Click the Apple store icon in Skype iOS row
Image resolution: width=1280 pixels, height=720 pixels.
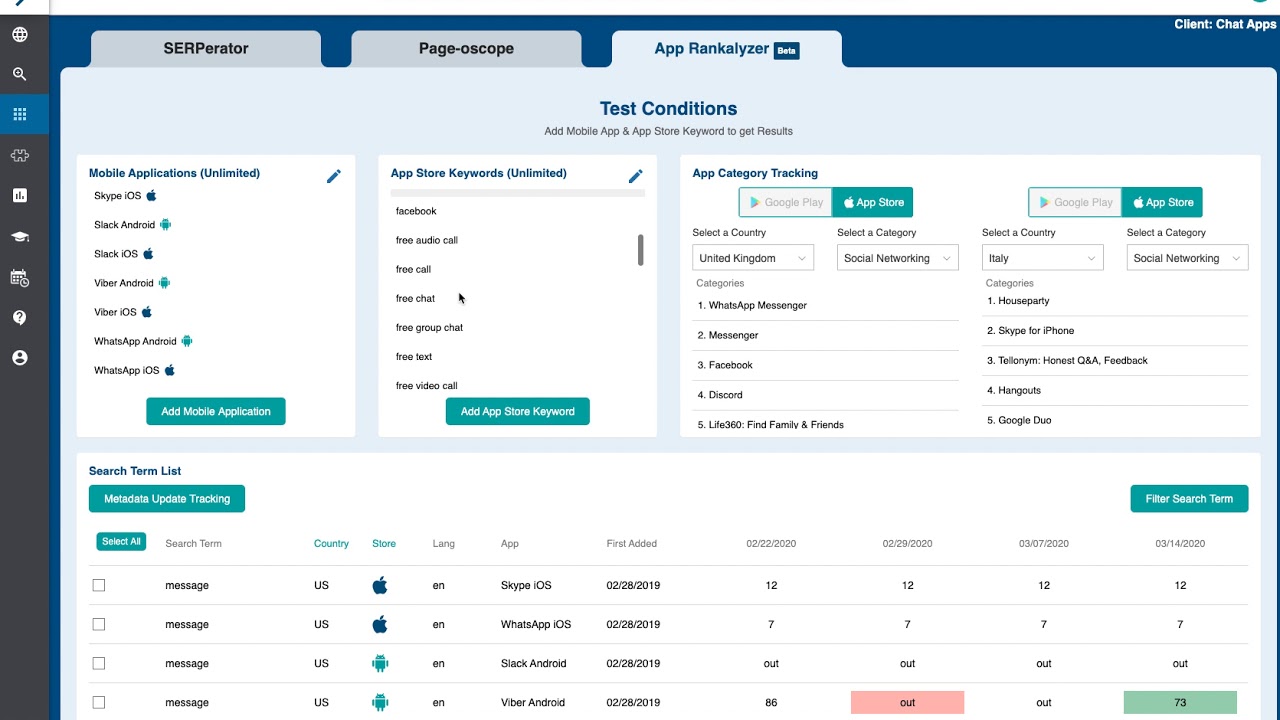click(380, 585)
